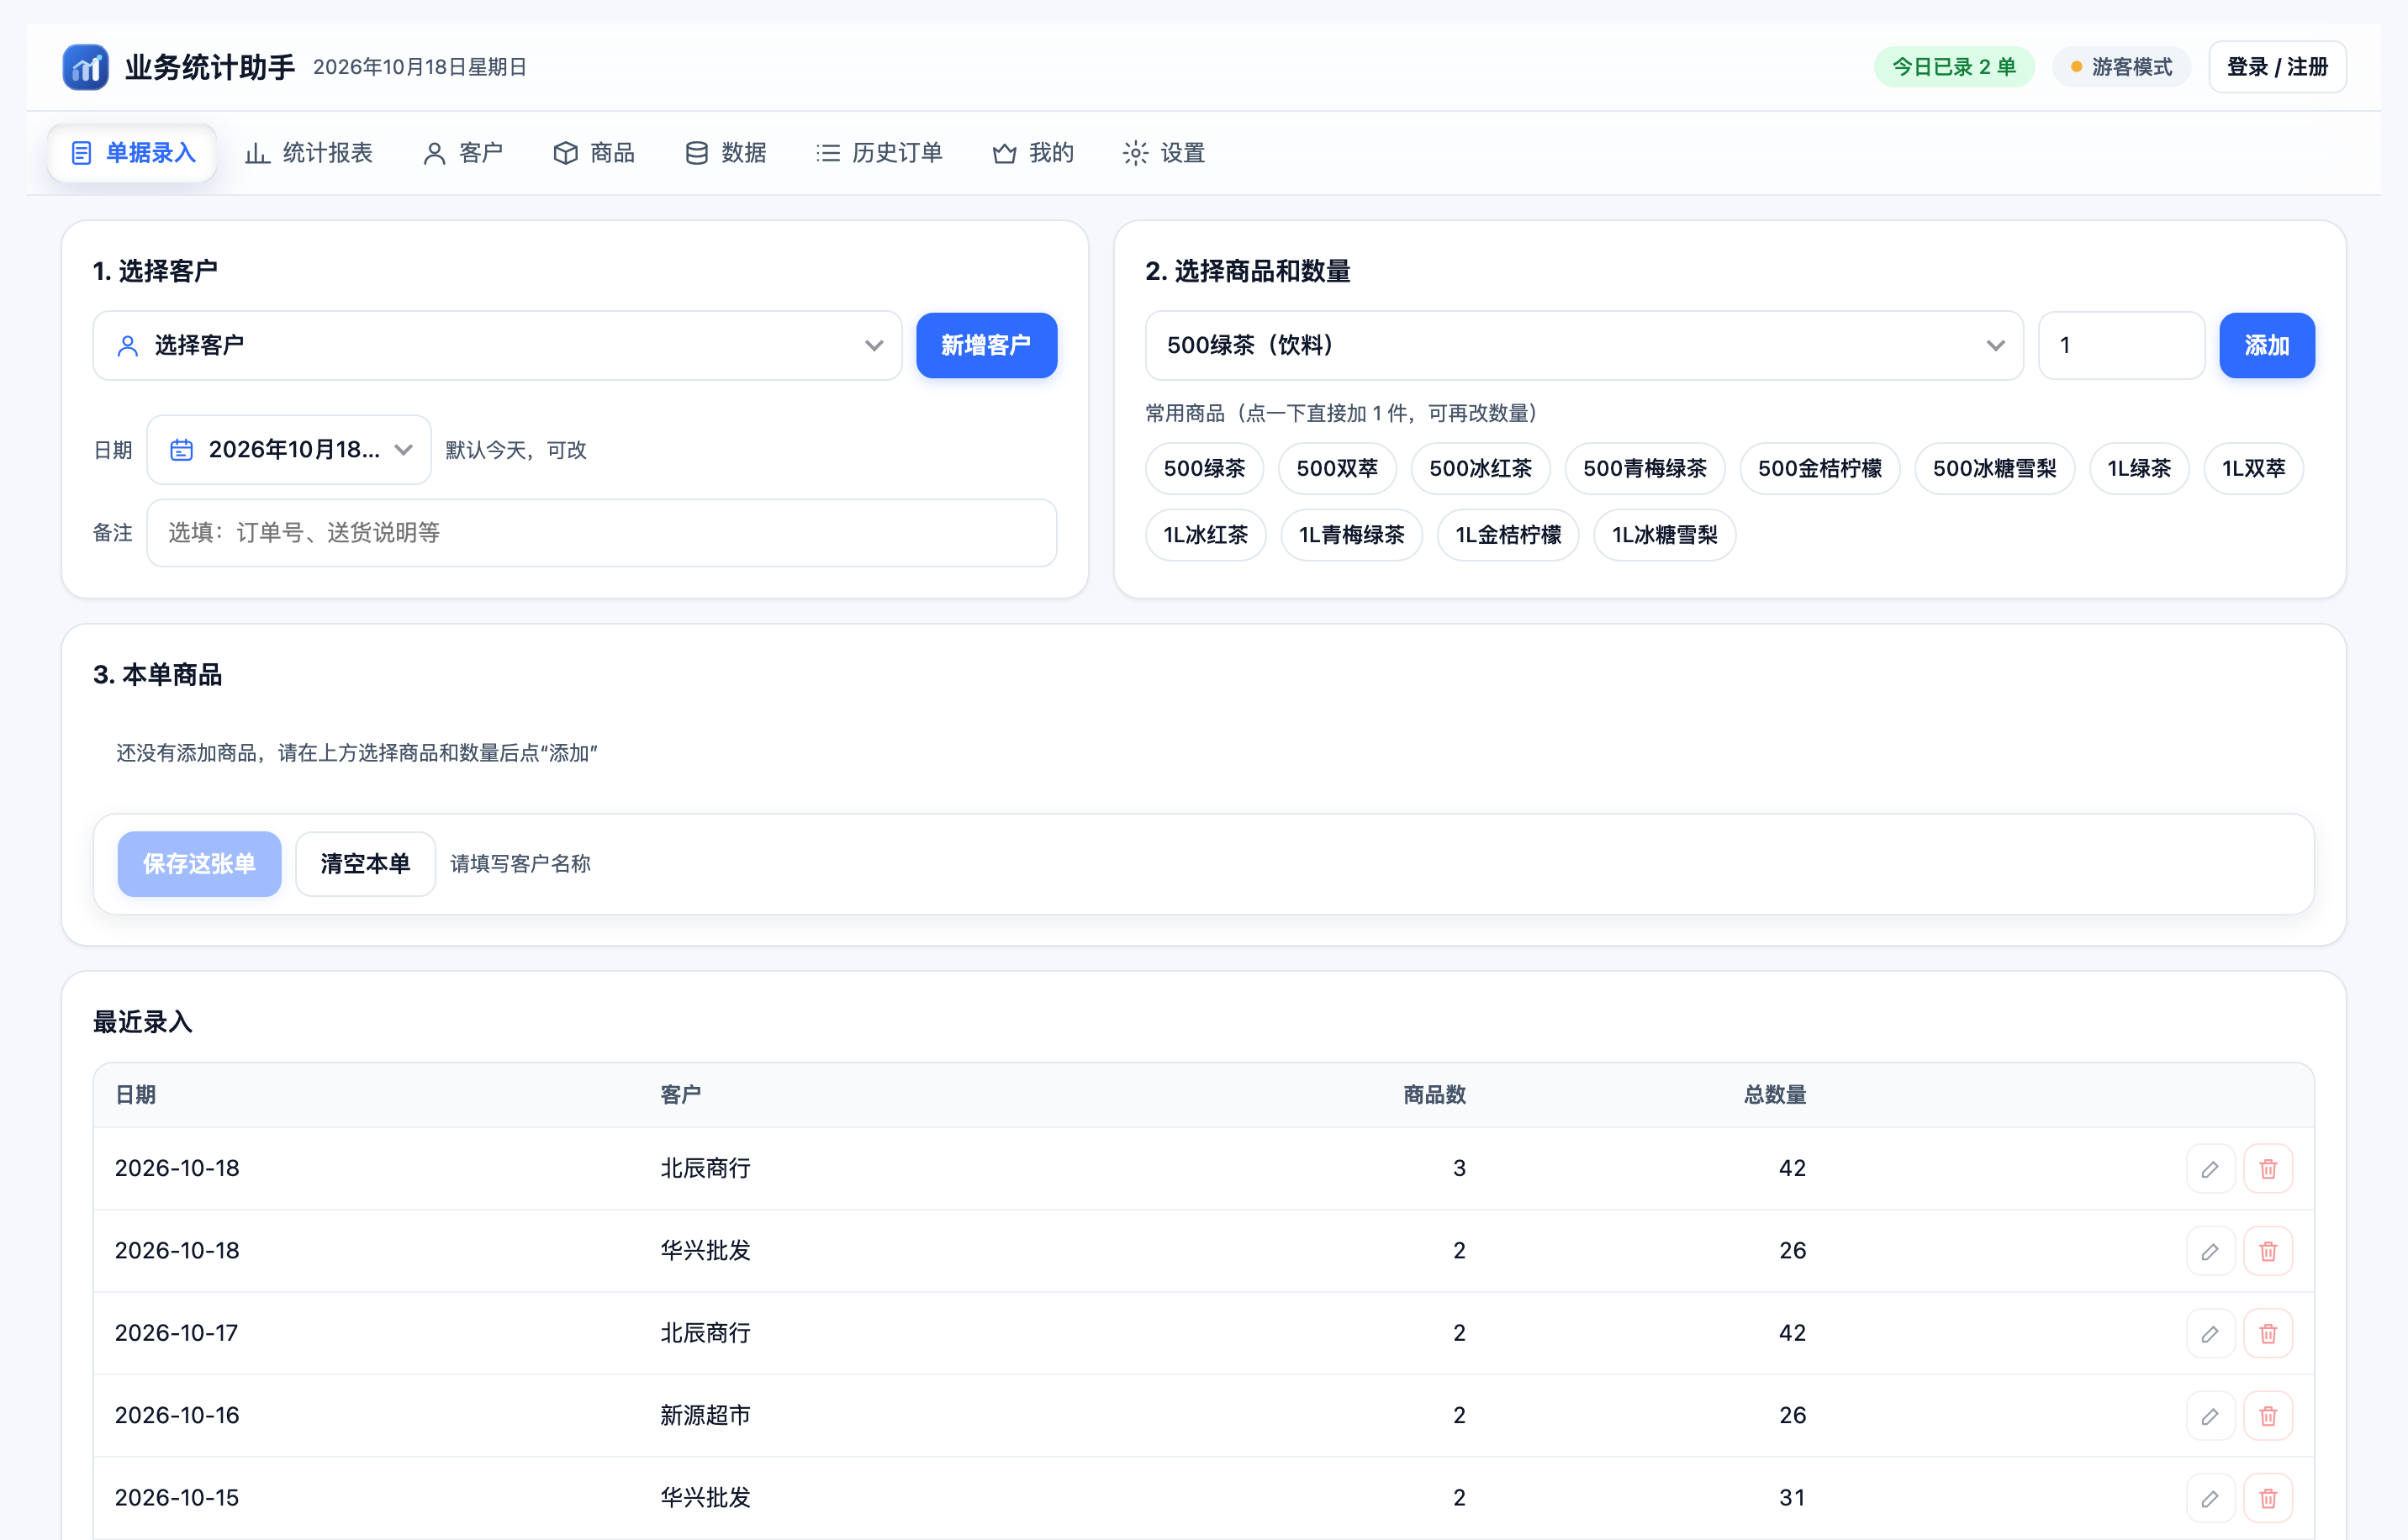
Task: Switch to the 单据录入 tab
Action: pos(132,153)
